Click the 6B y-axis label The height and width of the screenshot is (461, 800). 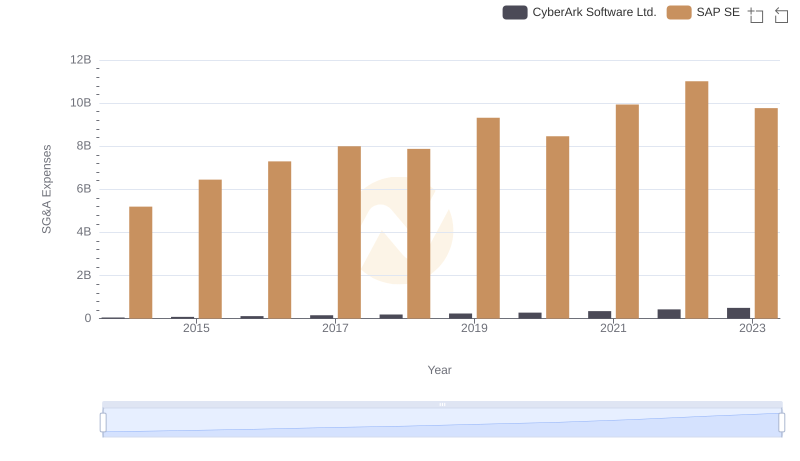84,189
